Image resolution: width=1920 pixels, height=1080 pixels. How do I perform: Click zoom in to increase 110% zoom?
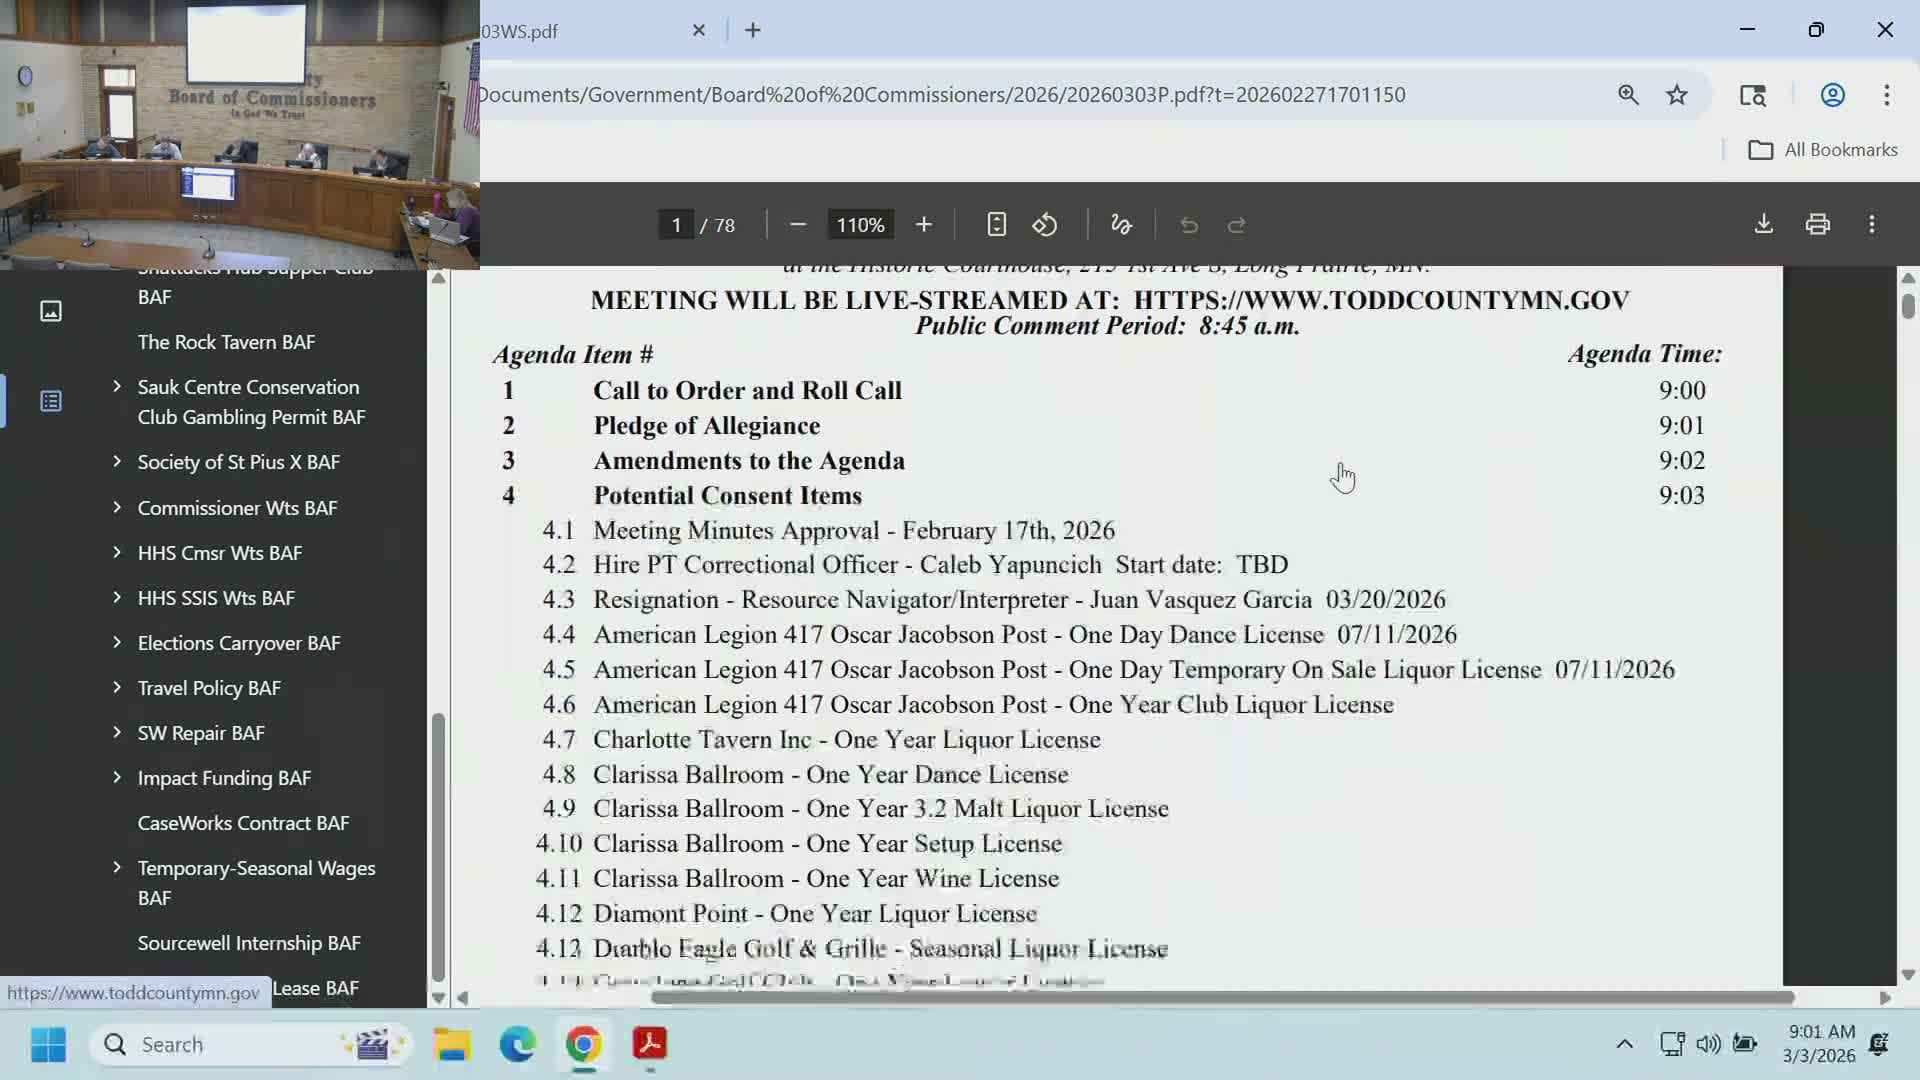(923, 224)
